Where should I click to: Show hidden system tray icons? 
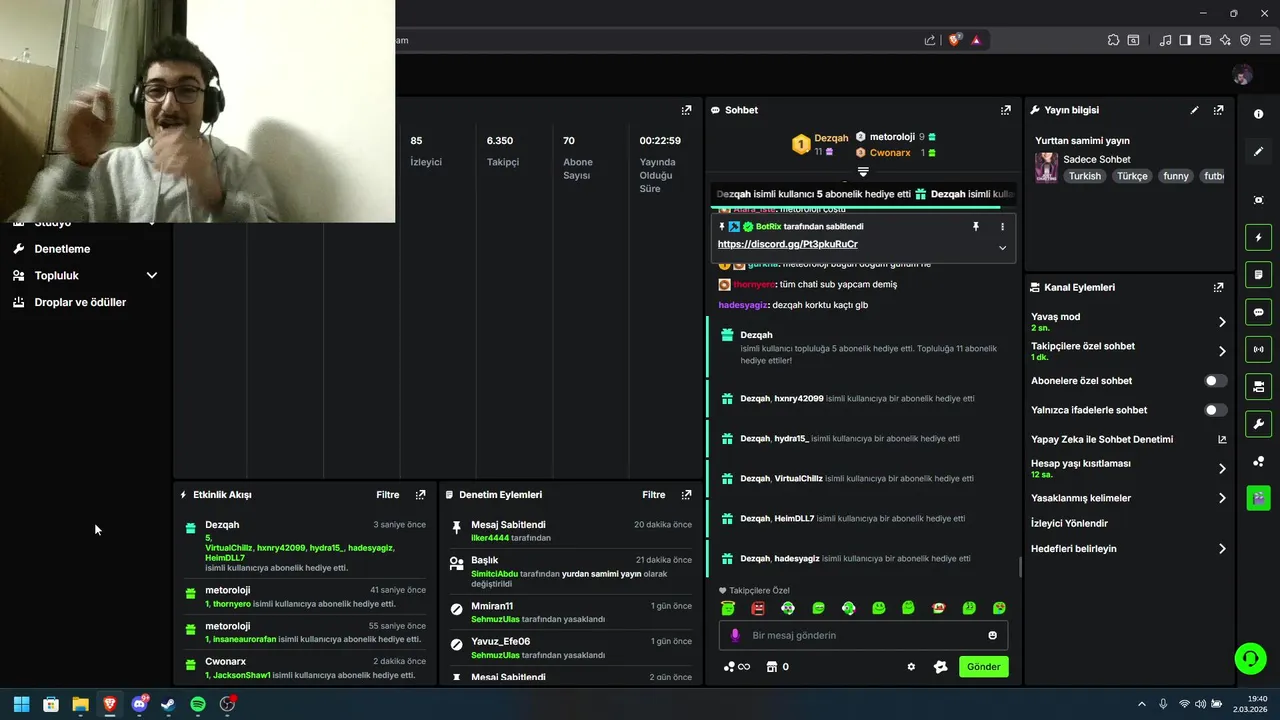point(1142,704)
